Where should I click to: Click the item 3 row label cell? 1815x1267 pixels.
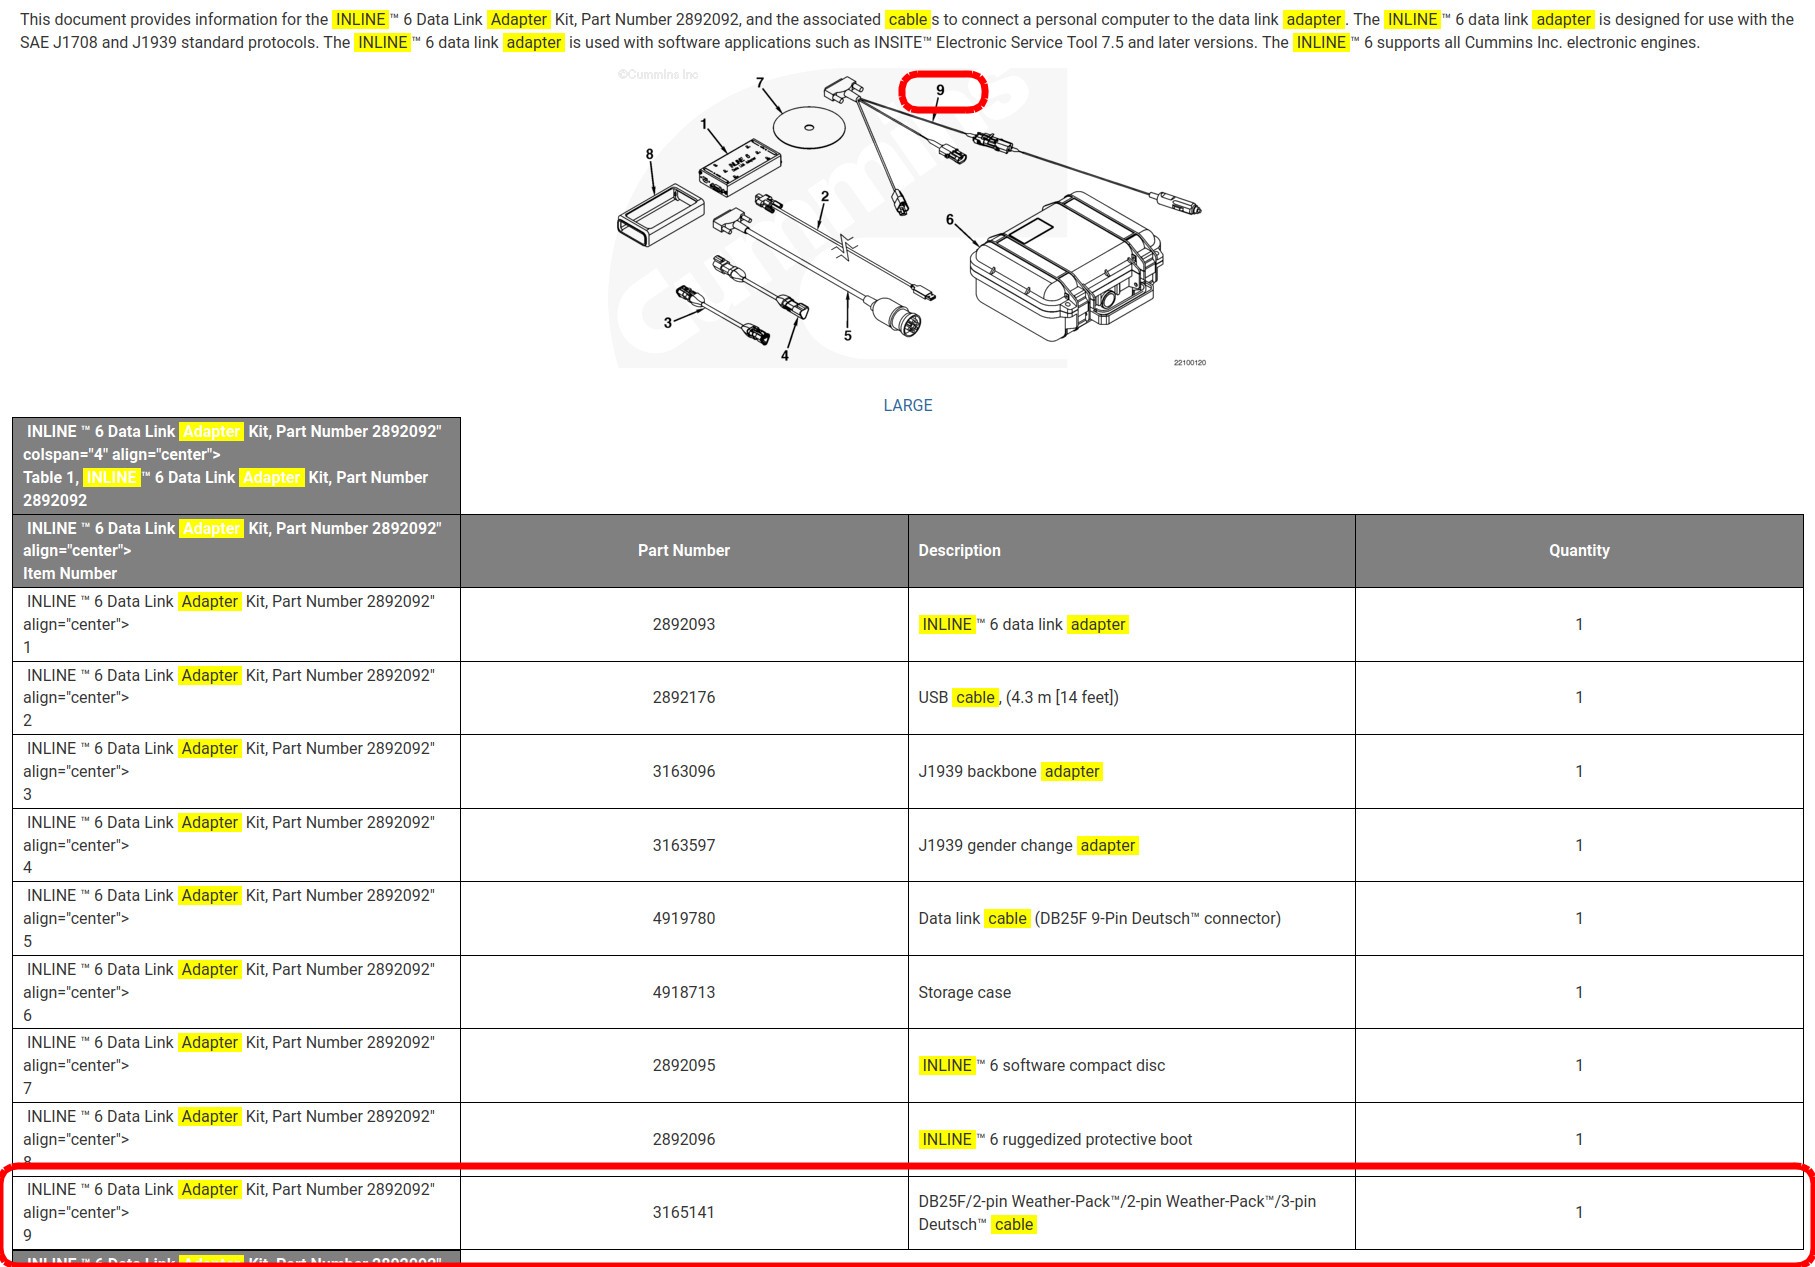[236, 771]
